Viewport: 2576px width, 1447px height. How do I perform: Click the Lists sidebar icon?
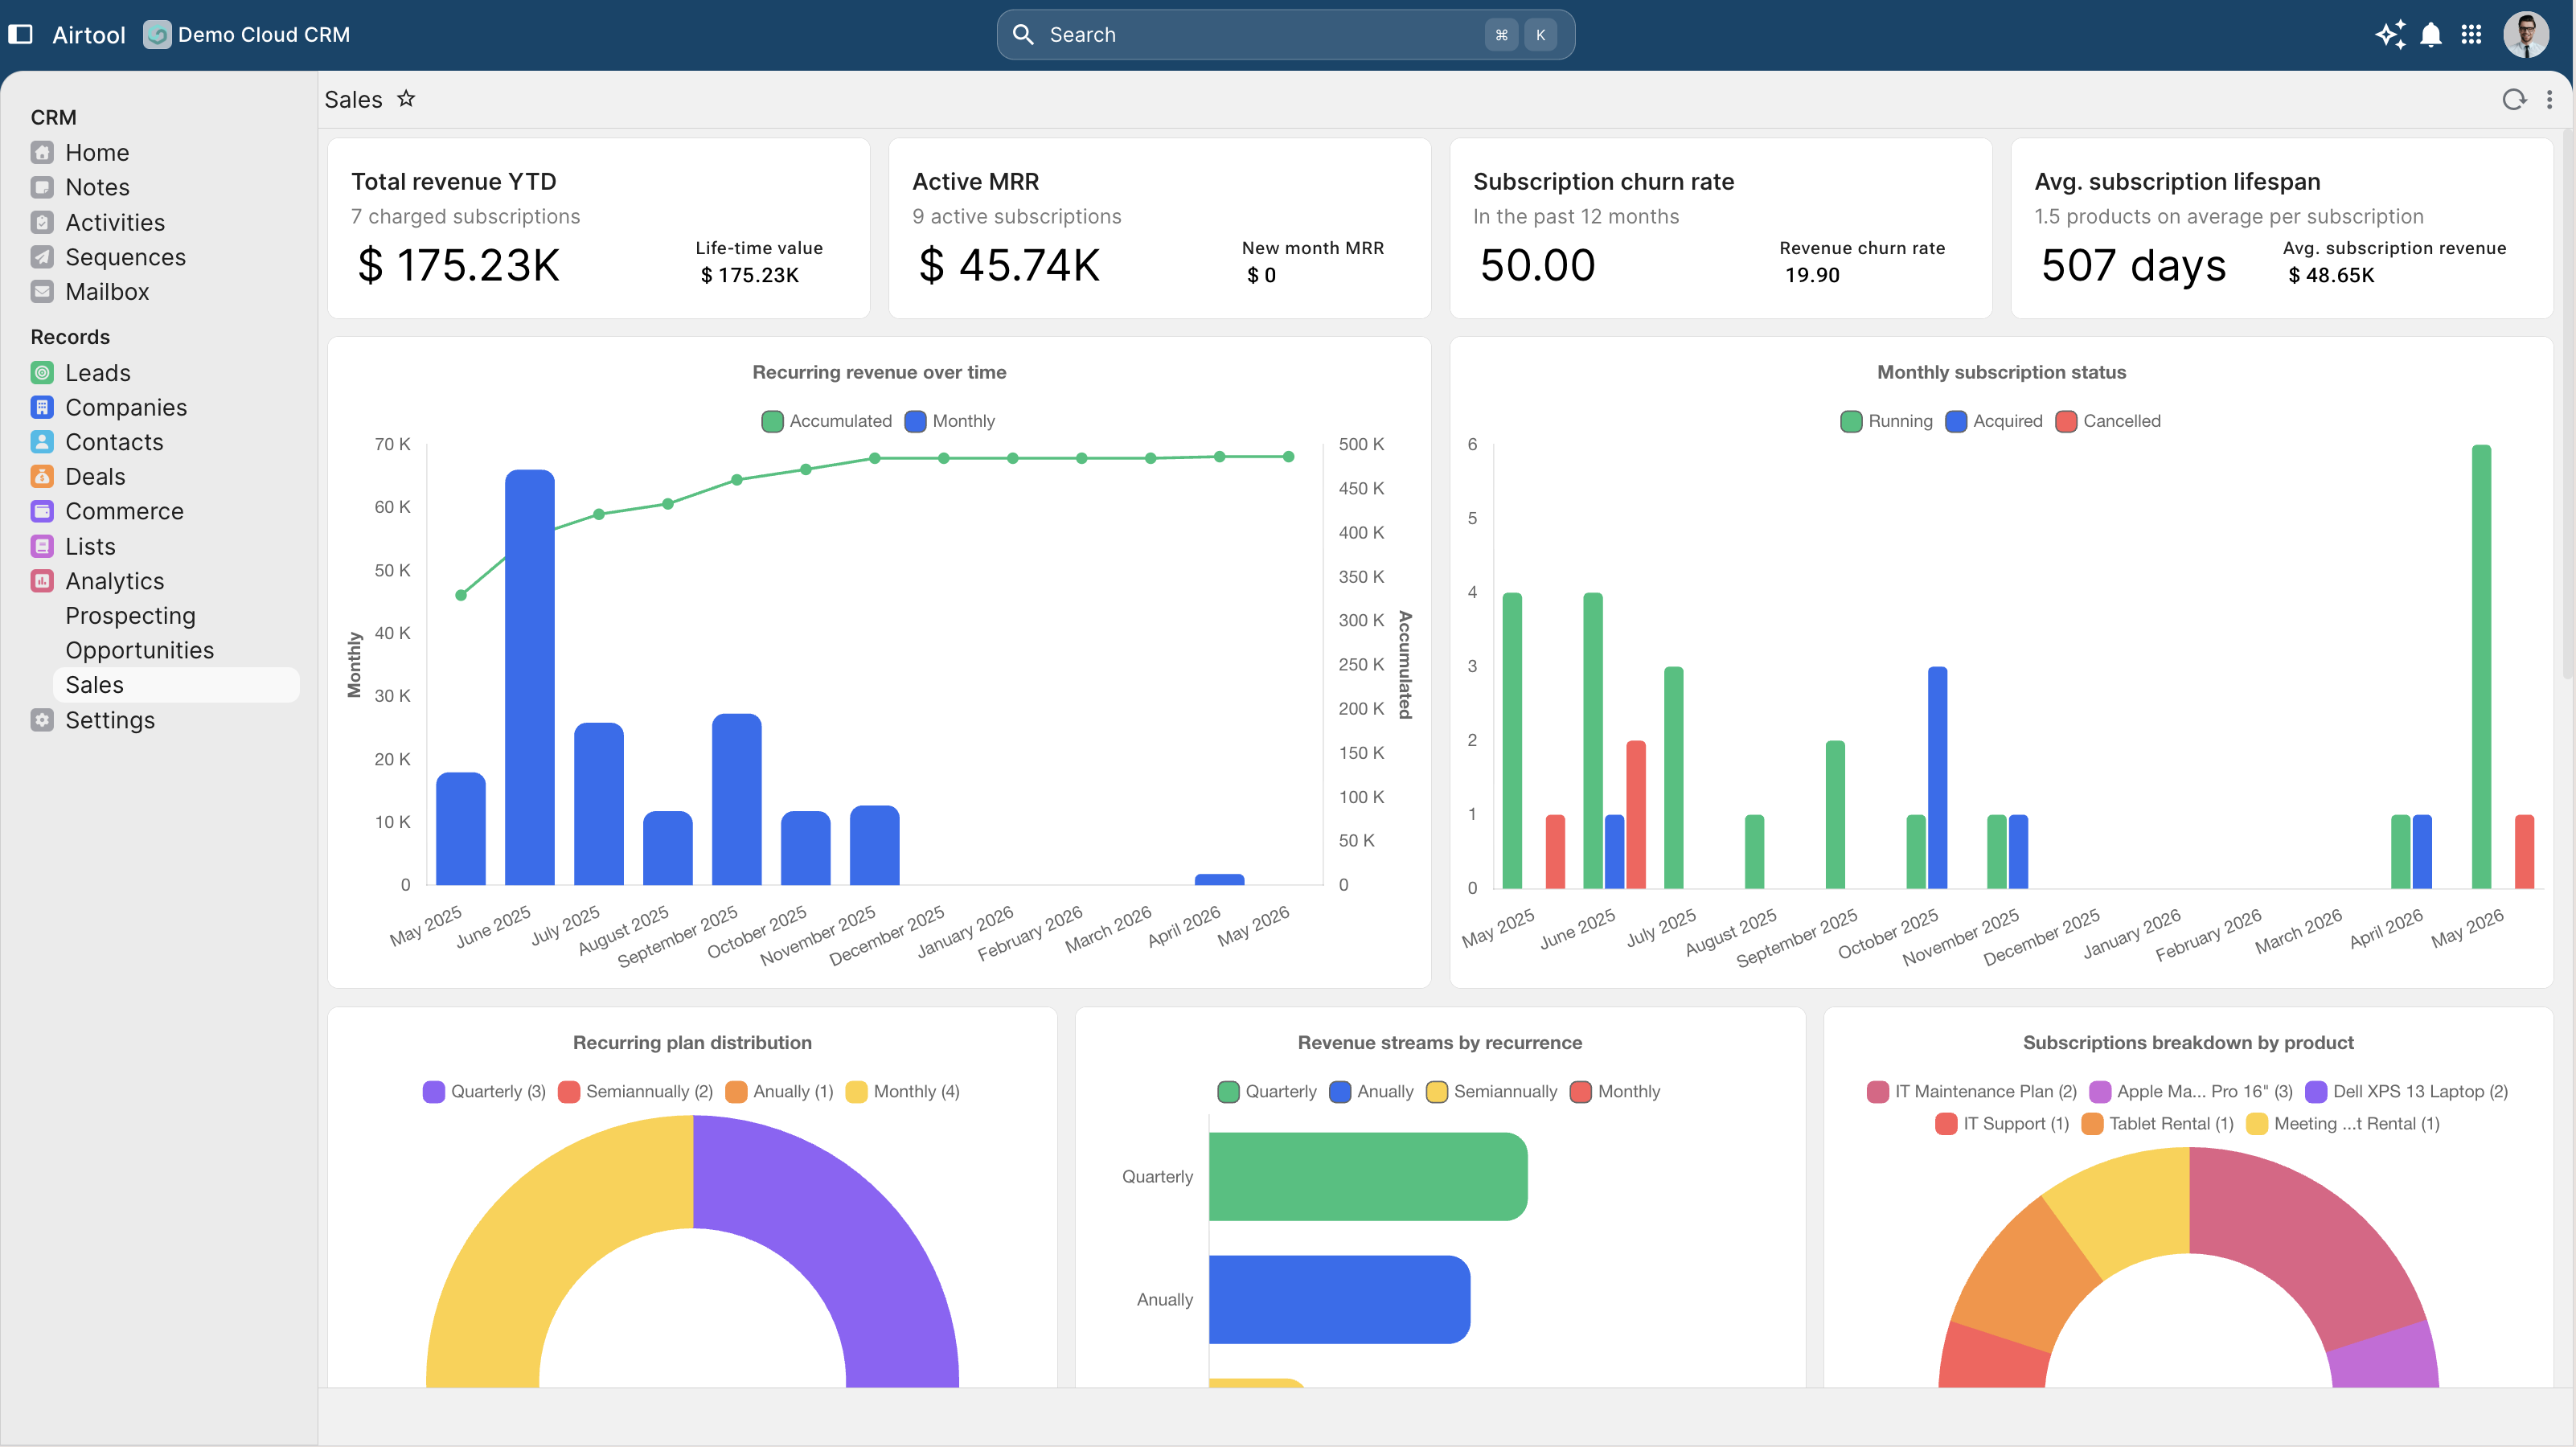42,546
